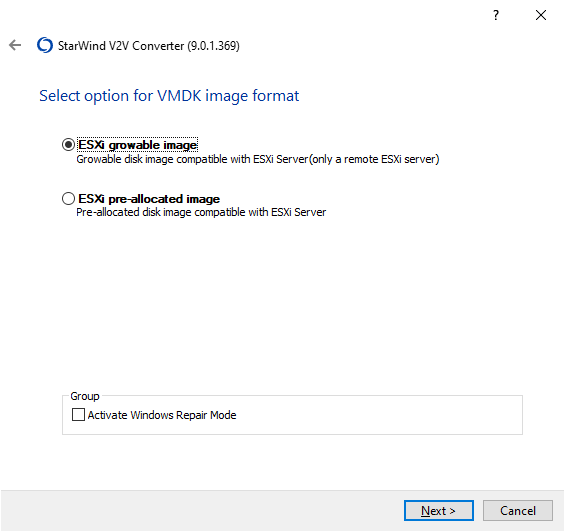Click the 'Select option for VMDK image format' heading
Screen dimensions: 565x532
tap(169, 96)
